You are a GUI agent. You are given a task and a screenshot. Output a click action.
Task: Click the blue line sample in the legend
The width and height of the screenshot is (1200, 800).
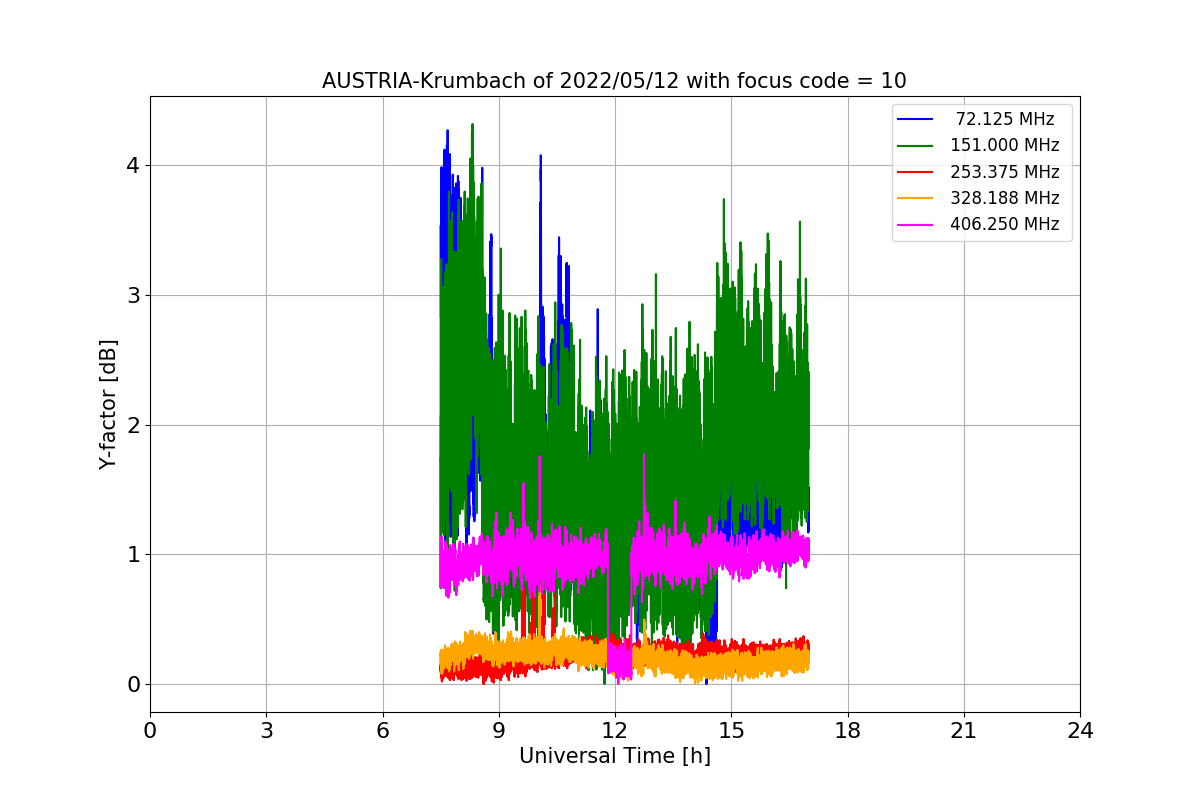[915, 120]
